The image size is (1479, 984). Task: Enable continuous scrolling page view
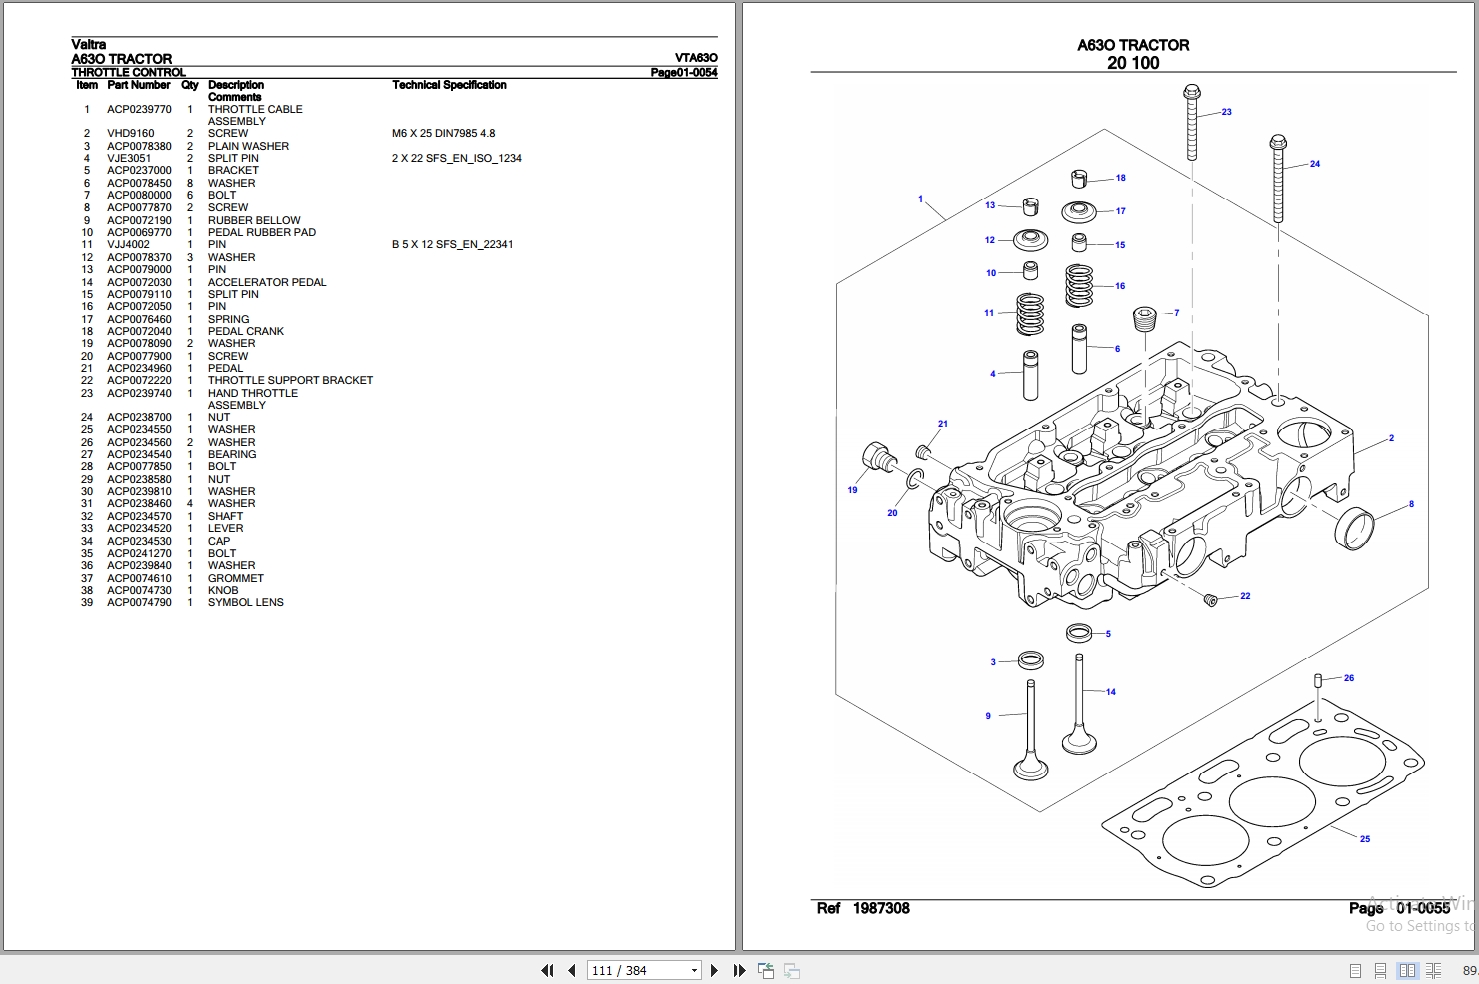1380,970
